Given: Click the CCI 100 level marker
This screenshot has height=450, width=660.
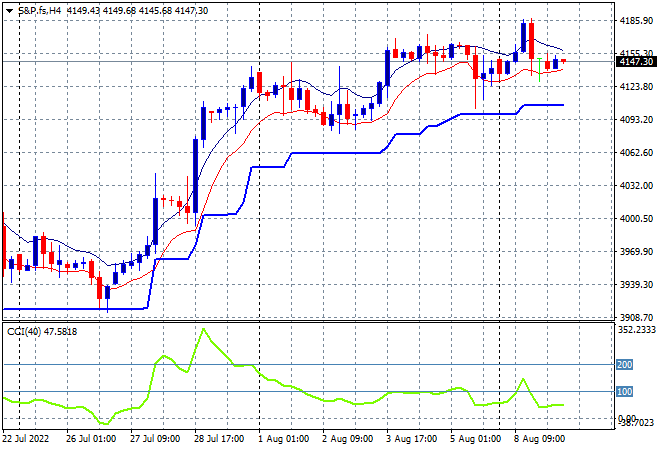Looking at the screenshot, I should click(x=624, y=392).
